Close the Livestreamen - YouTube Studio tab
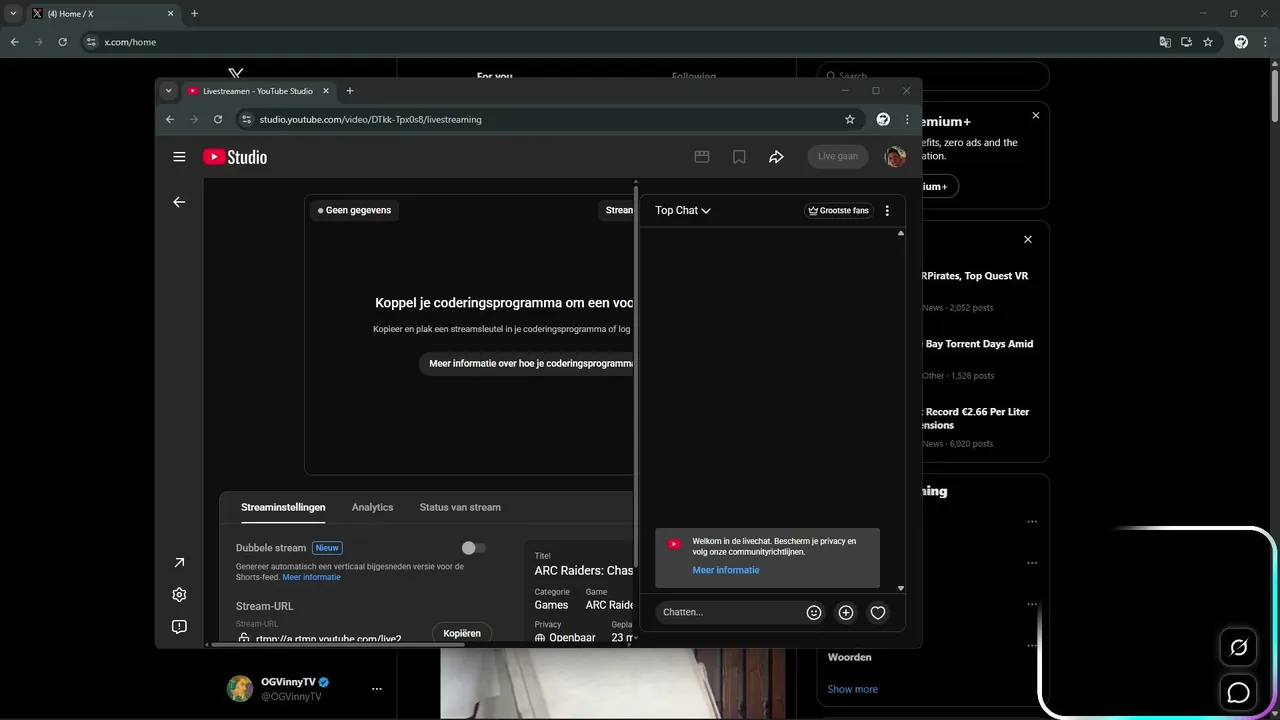This screenshot has width=1280, height=720. pyautogui.click(x=326, y=91)
